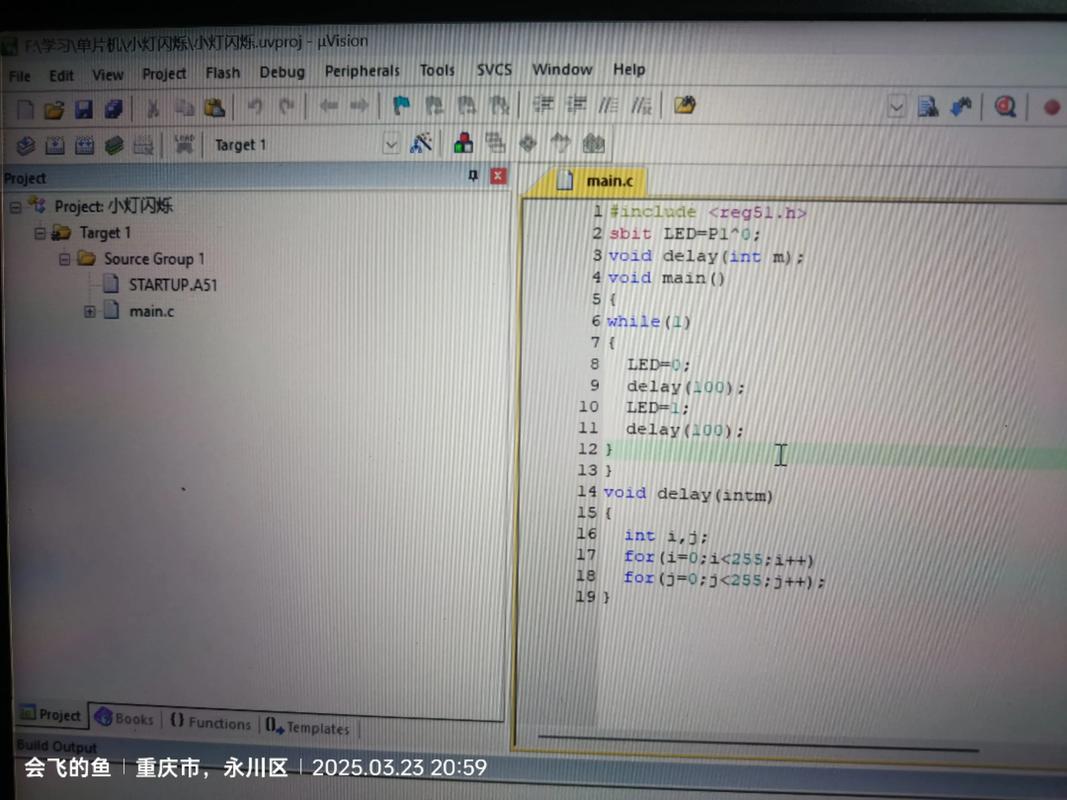Toggle pin on the Project panel

pos(473,177)
